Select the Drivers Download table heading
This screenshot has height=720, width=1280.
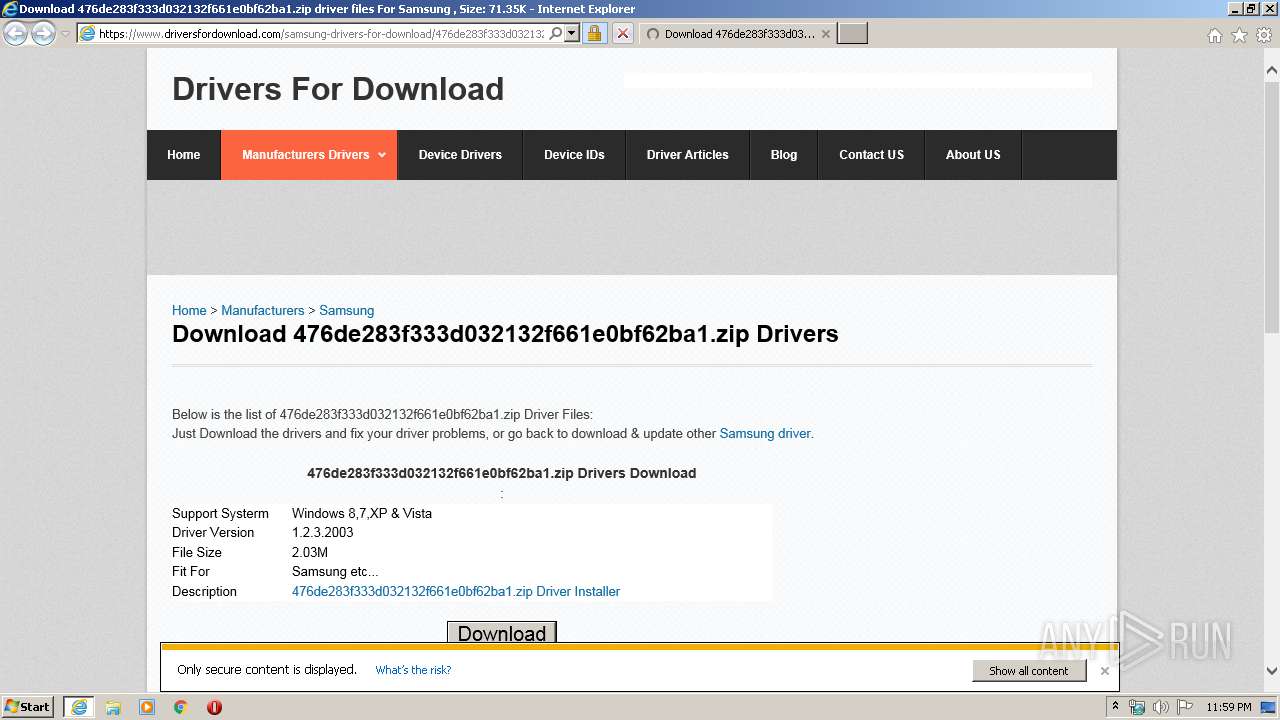(x=501, y=473)
